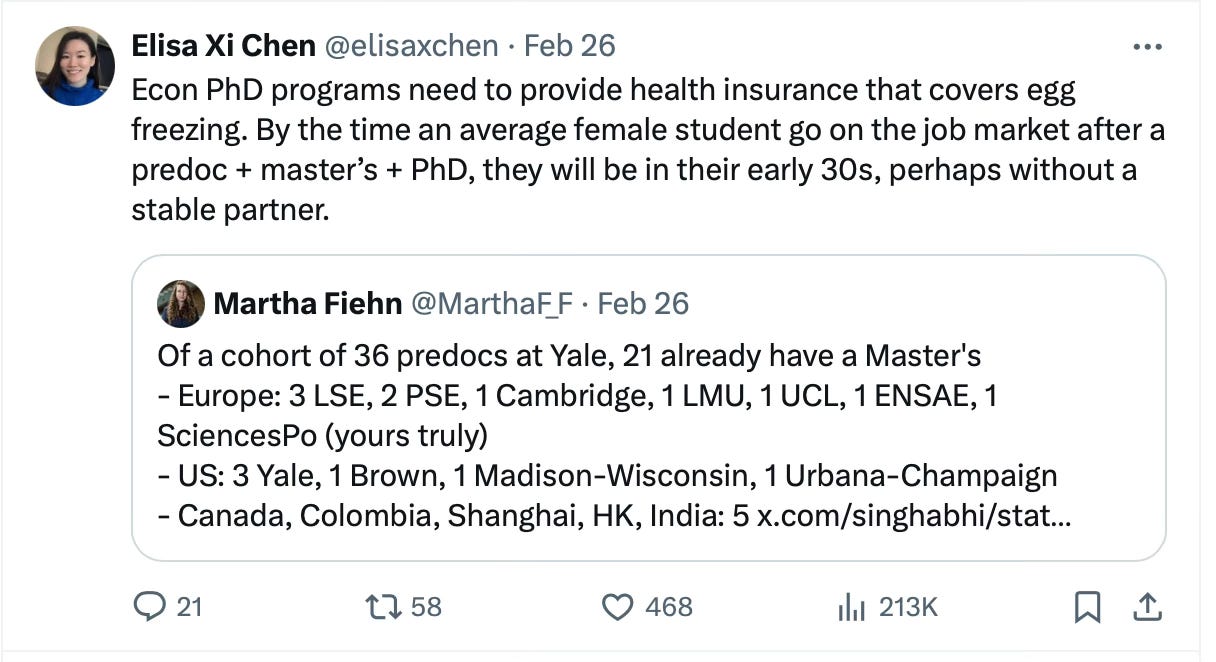Screen dimensions: 1216x662
Task: Open the view analytics bar chart icon
Action: tap(850, 606)
